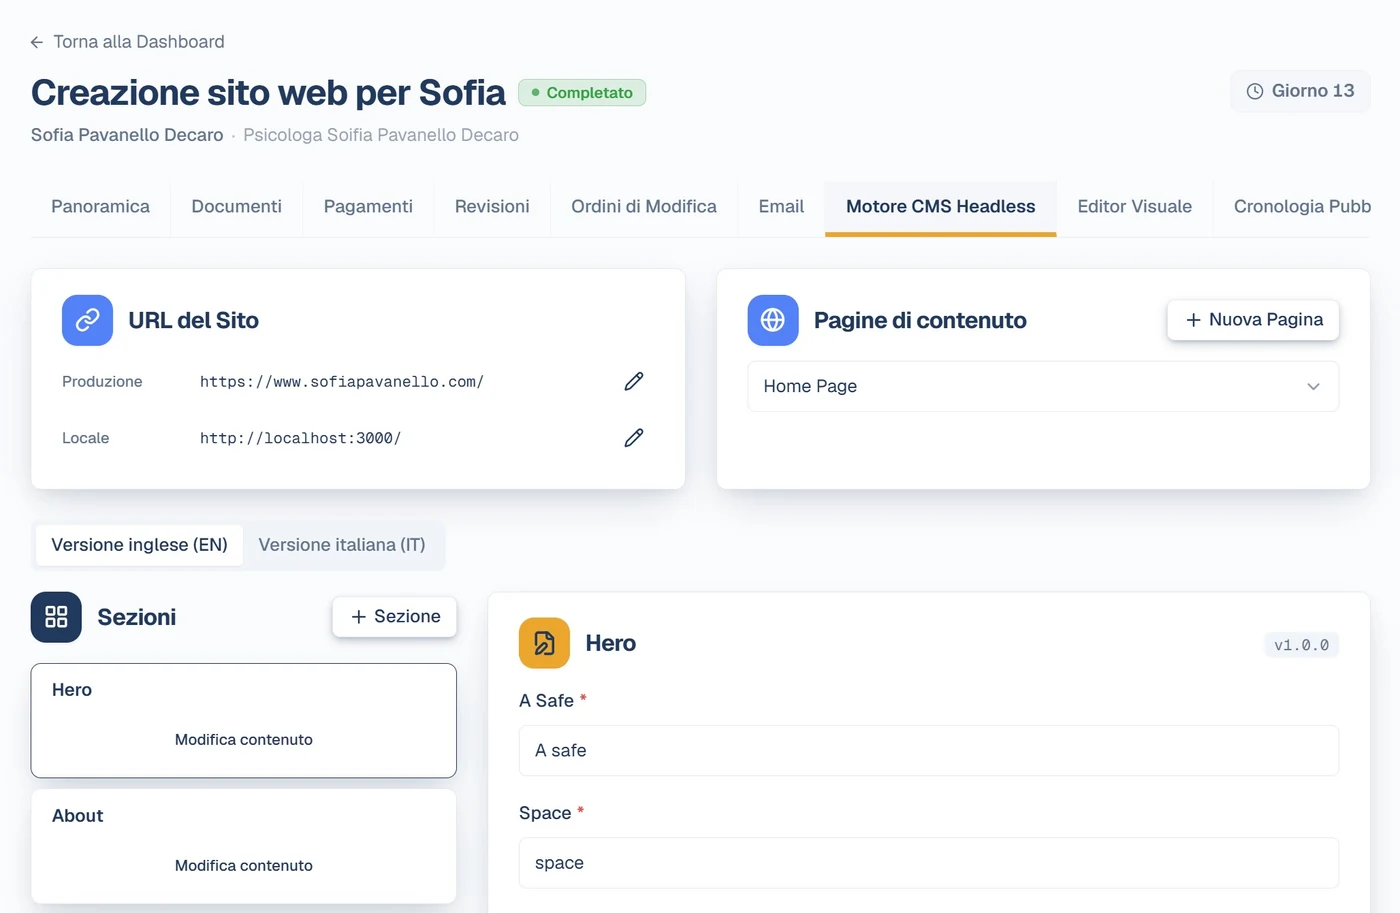
Task: Go to the Pagamenti tab
Action: (x=368, y=207)
